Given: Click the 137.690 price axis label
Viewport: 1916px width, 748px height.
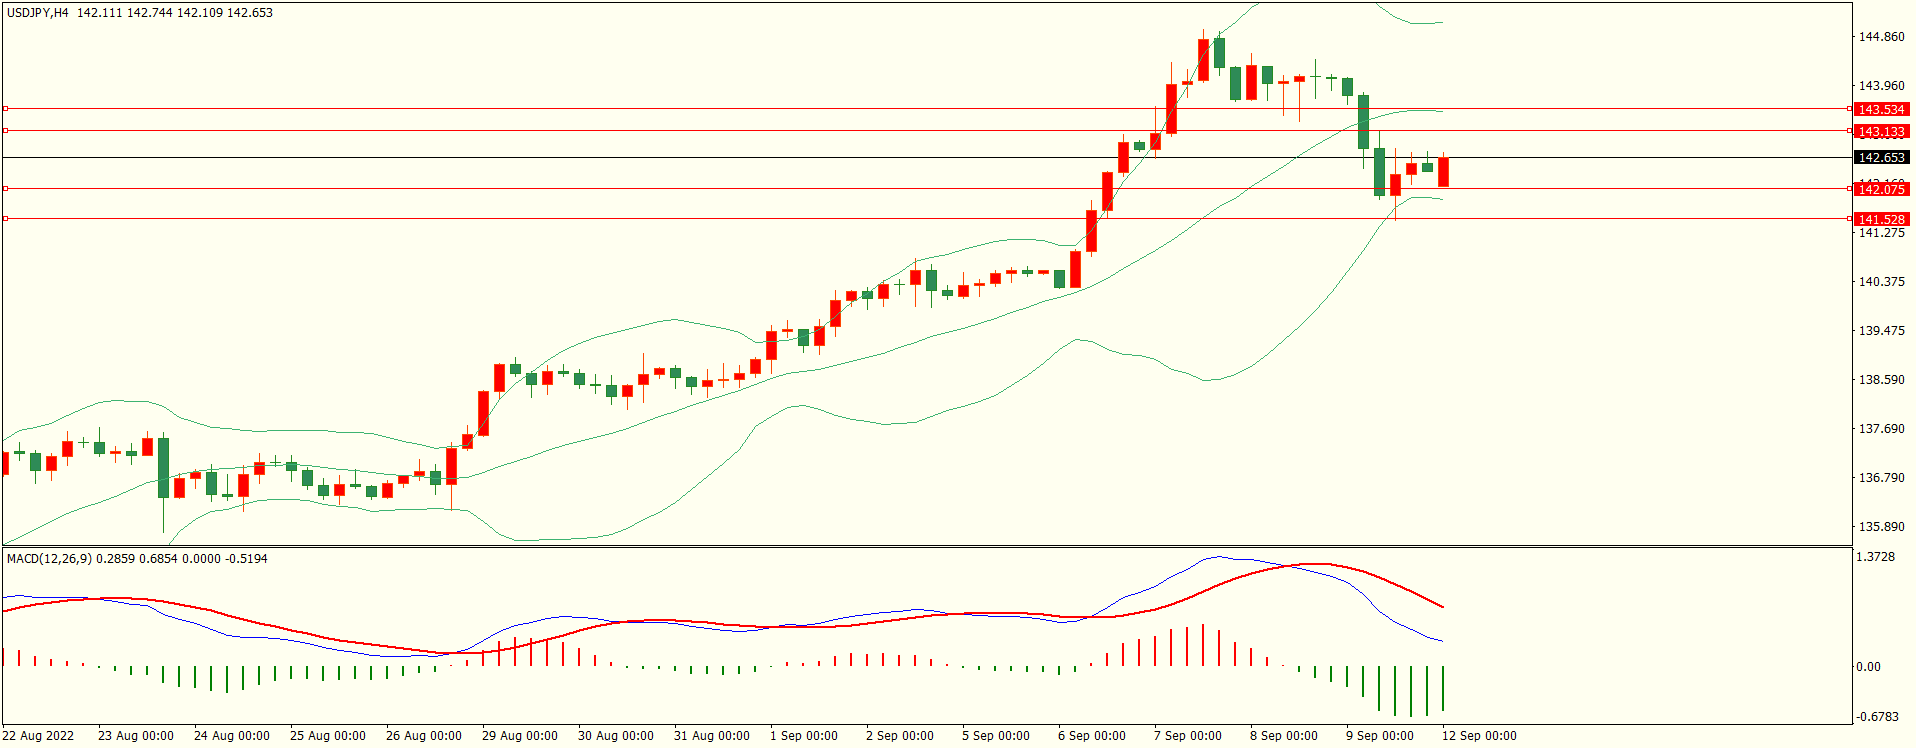Looking at the screenshot, I should [1881, 429].
